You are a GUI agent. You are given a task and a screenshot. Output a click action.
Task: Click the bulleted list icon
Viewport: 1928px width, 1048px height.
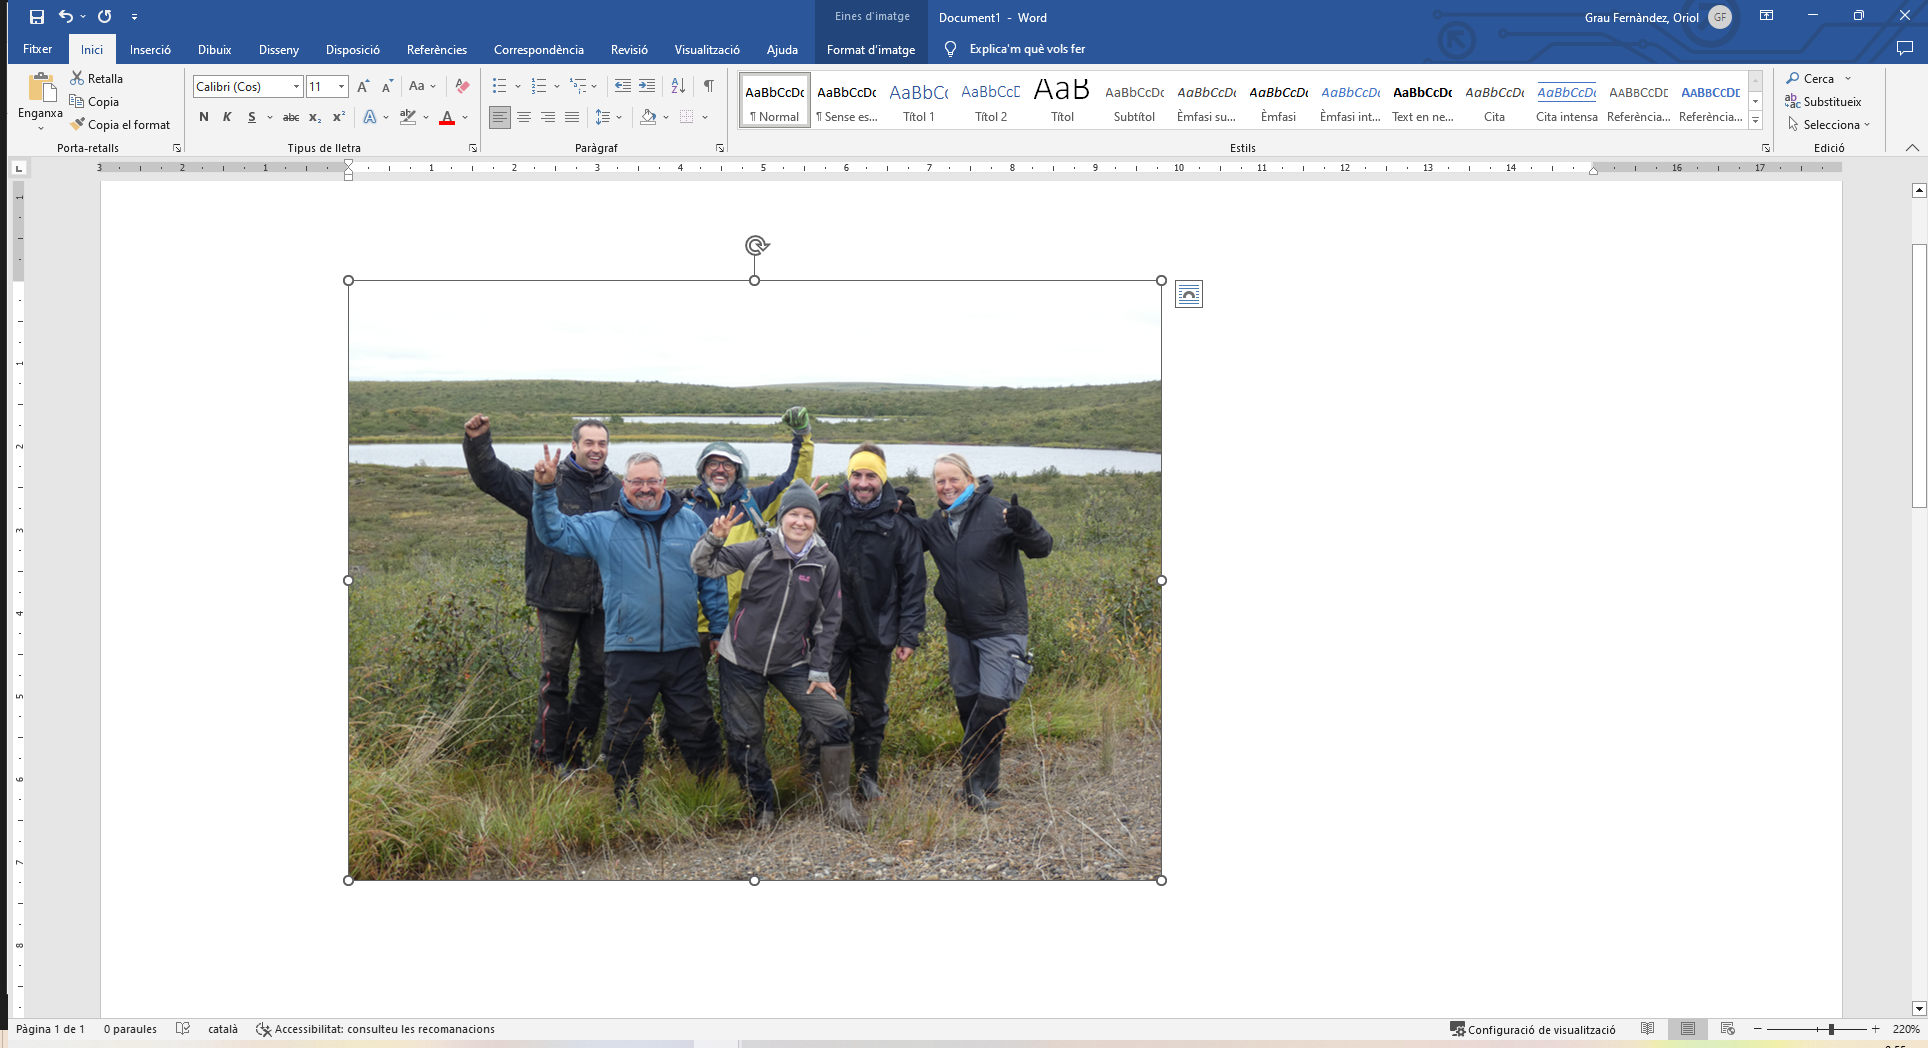[x=499, y=87]
